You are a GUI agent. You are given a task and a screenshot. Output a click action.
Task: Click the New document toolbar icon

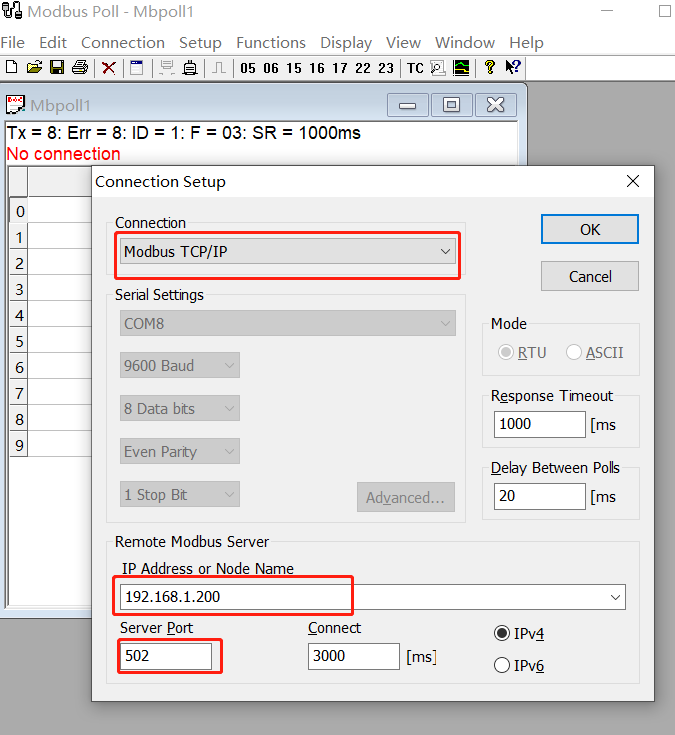click(11, 68)
